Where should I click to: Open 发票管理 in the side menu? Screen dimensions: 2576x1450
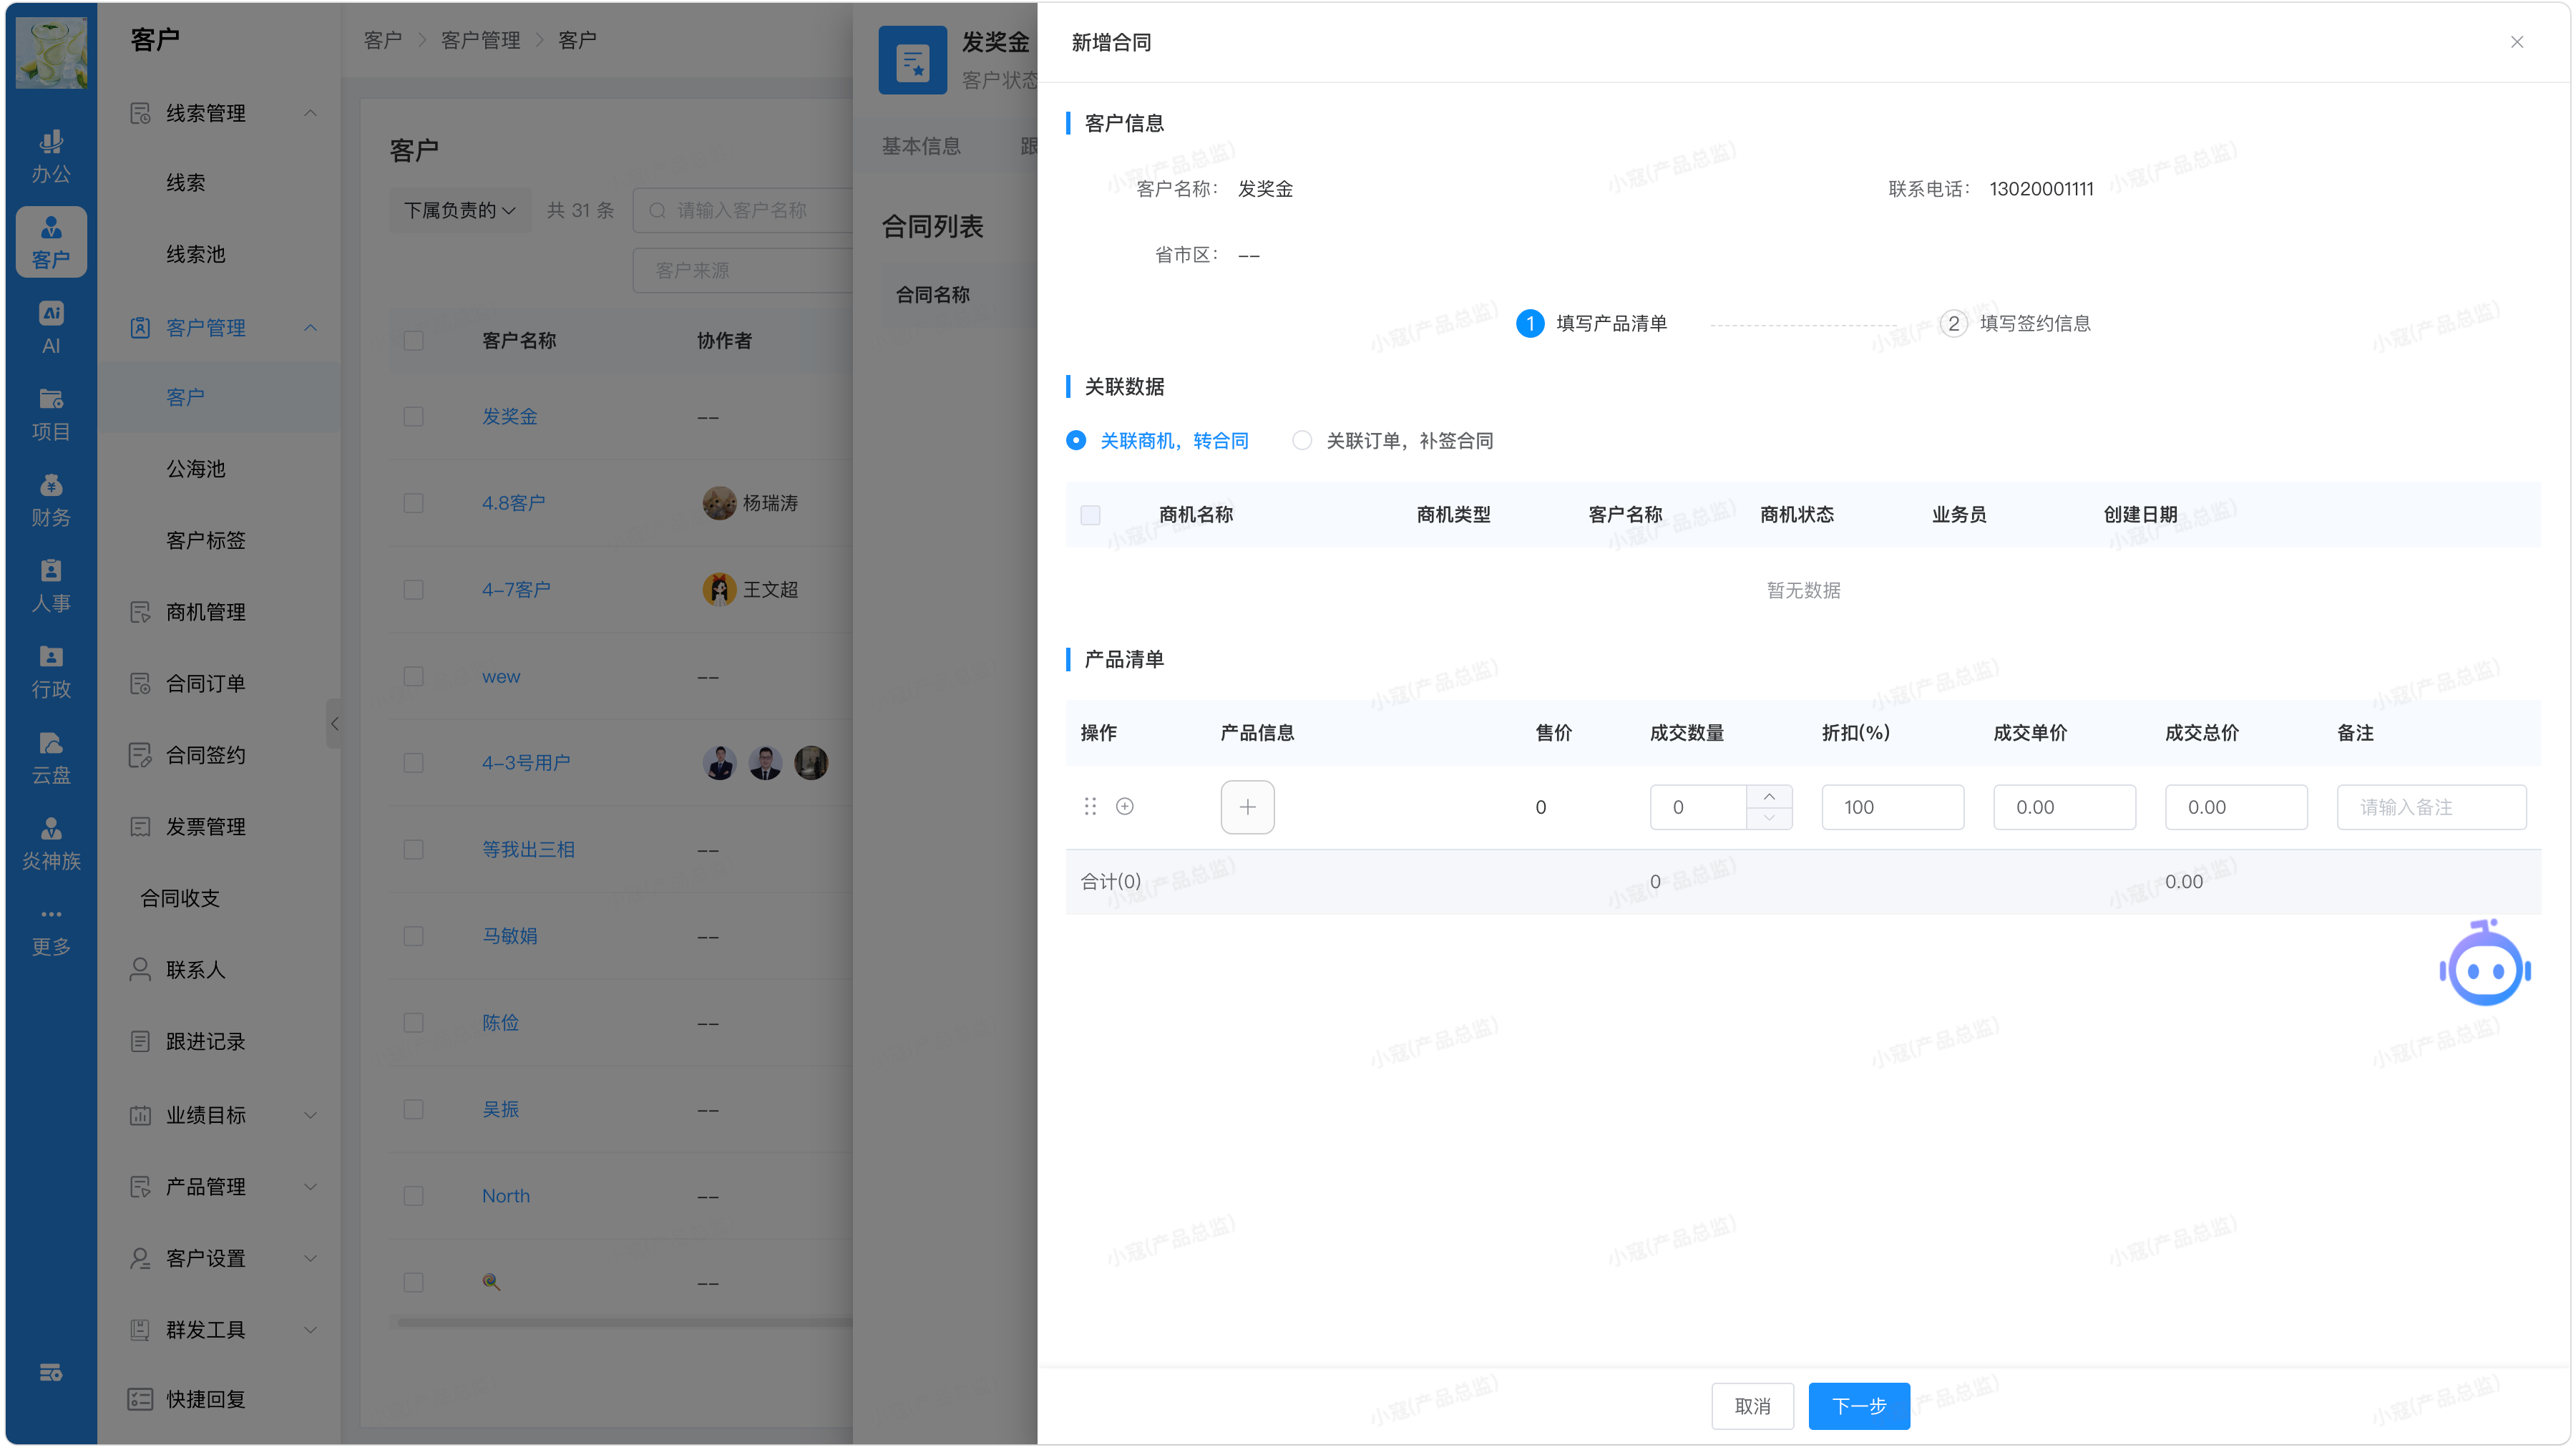[x=205, y=827]
